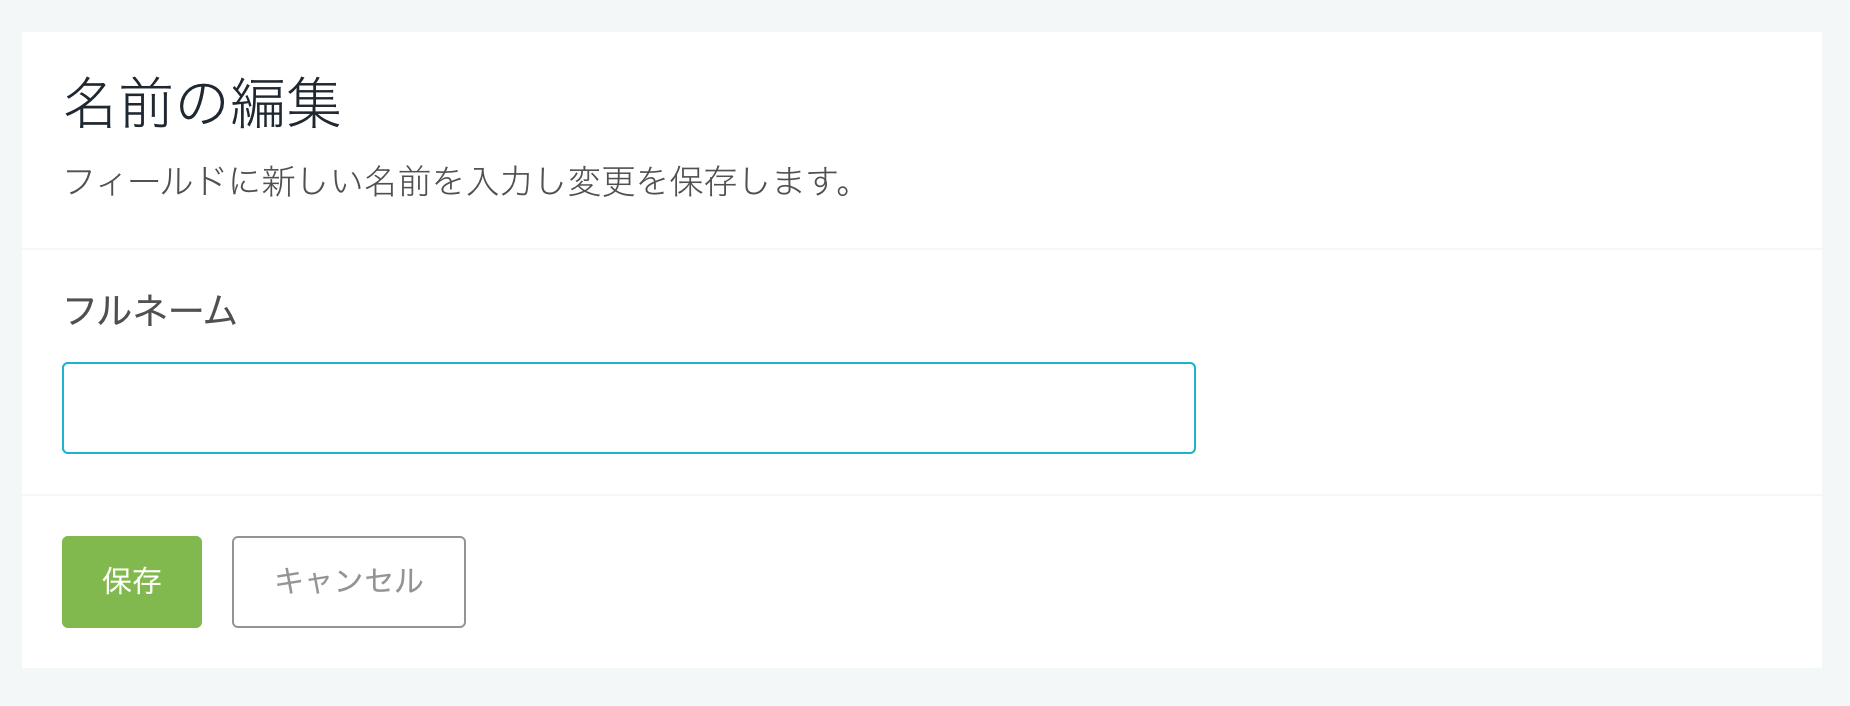Click the subtitle below the 名前の編集 heading
The height and width of the screenshot is (706, 1850).
[x=459, y=182]
